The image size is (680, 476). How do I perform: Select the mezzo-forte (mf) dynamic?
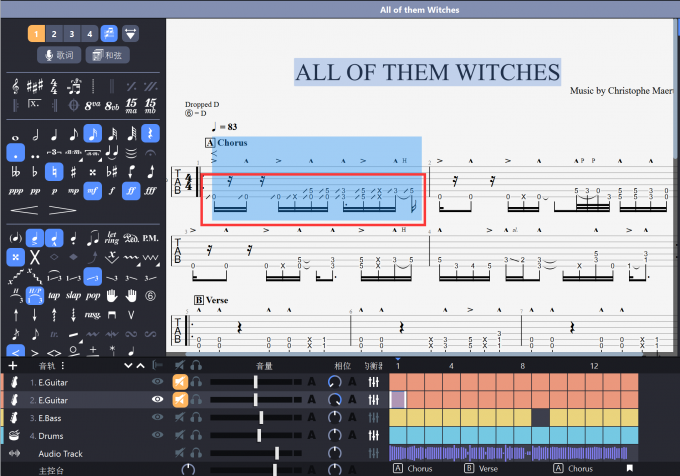pyautogui.click(x=92, y=189)
